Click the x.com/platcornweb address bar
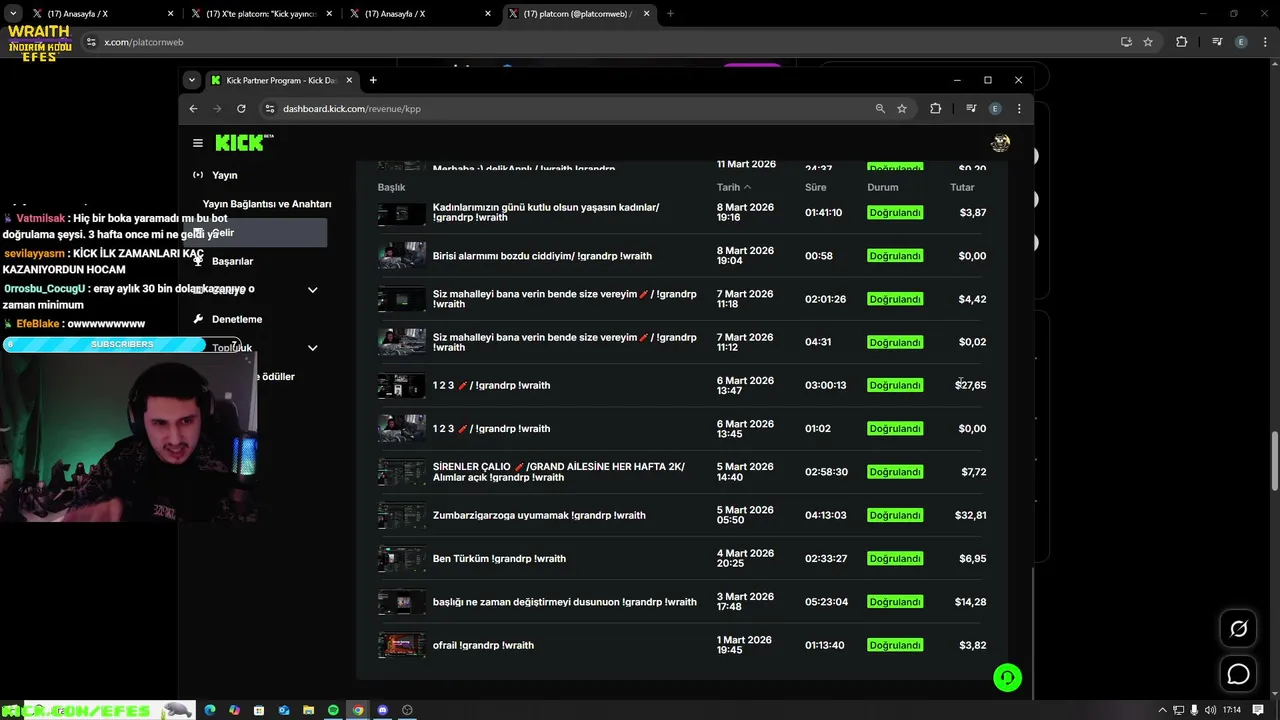The width and height of the screenshot is (1280, 720). pyautogui.click(x=620, y=42)
